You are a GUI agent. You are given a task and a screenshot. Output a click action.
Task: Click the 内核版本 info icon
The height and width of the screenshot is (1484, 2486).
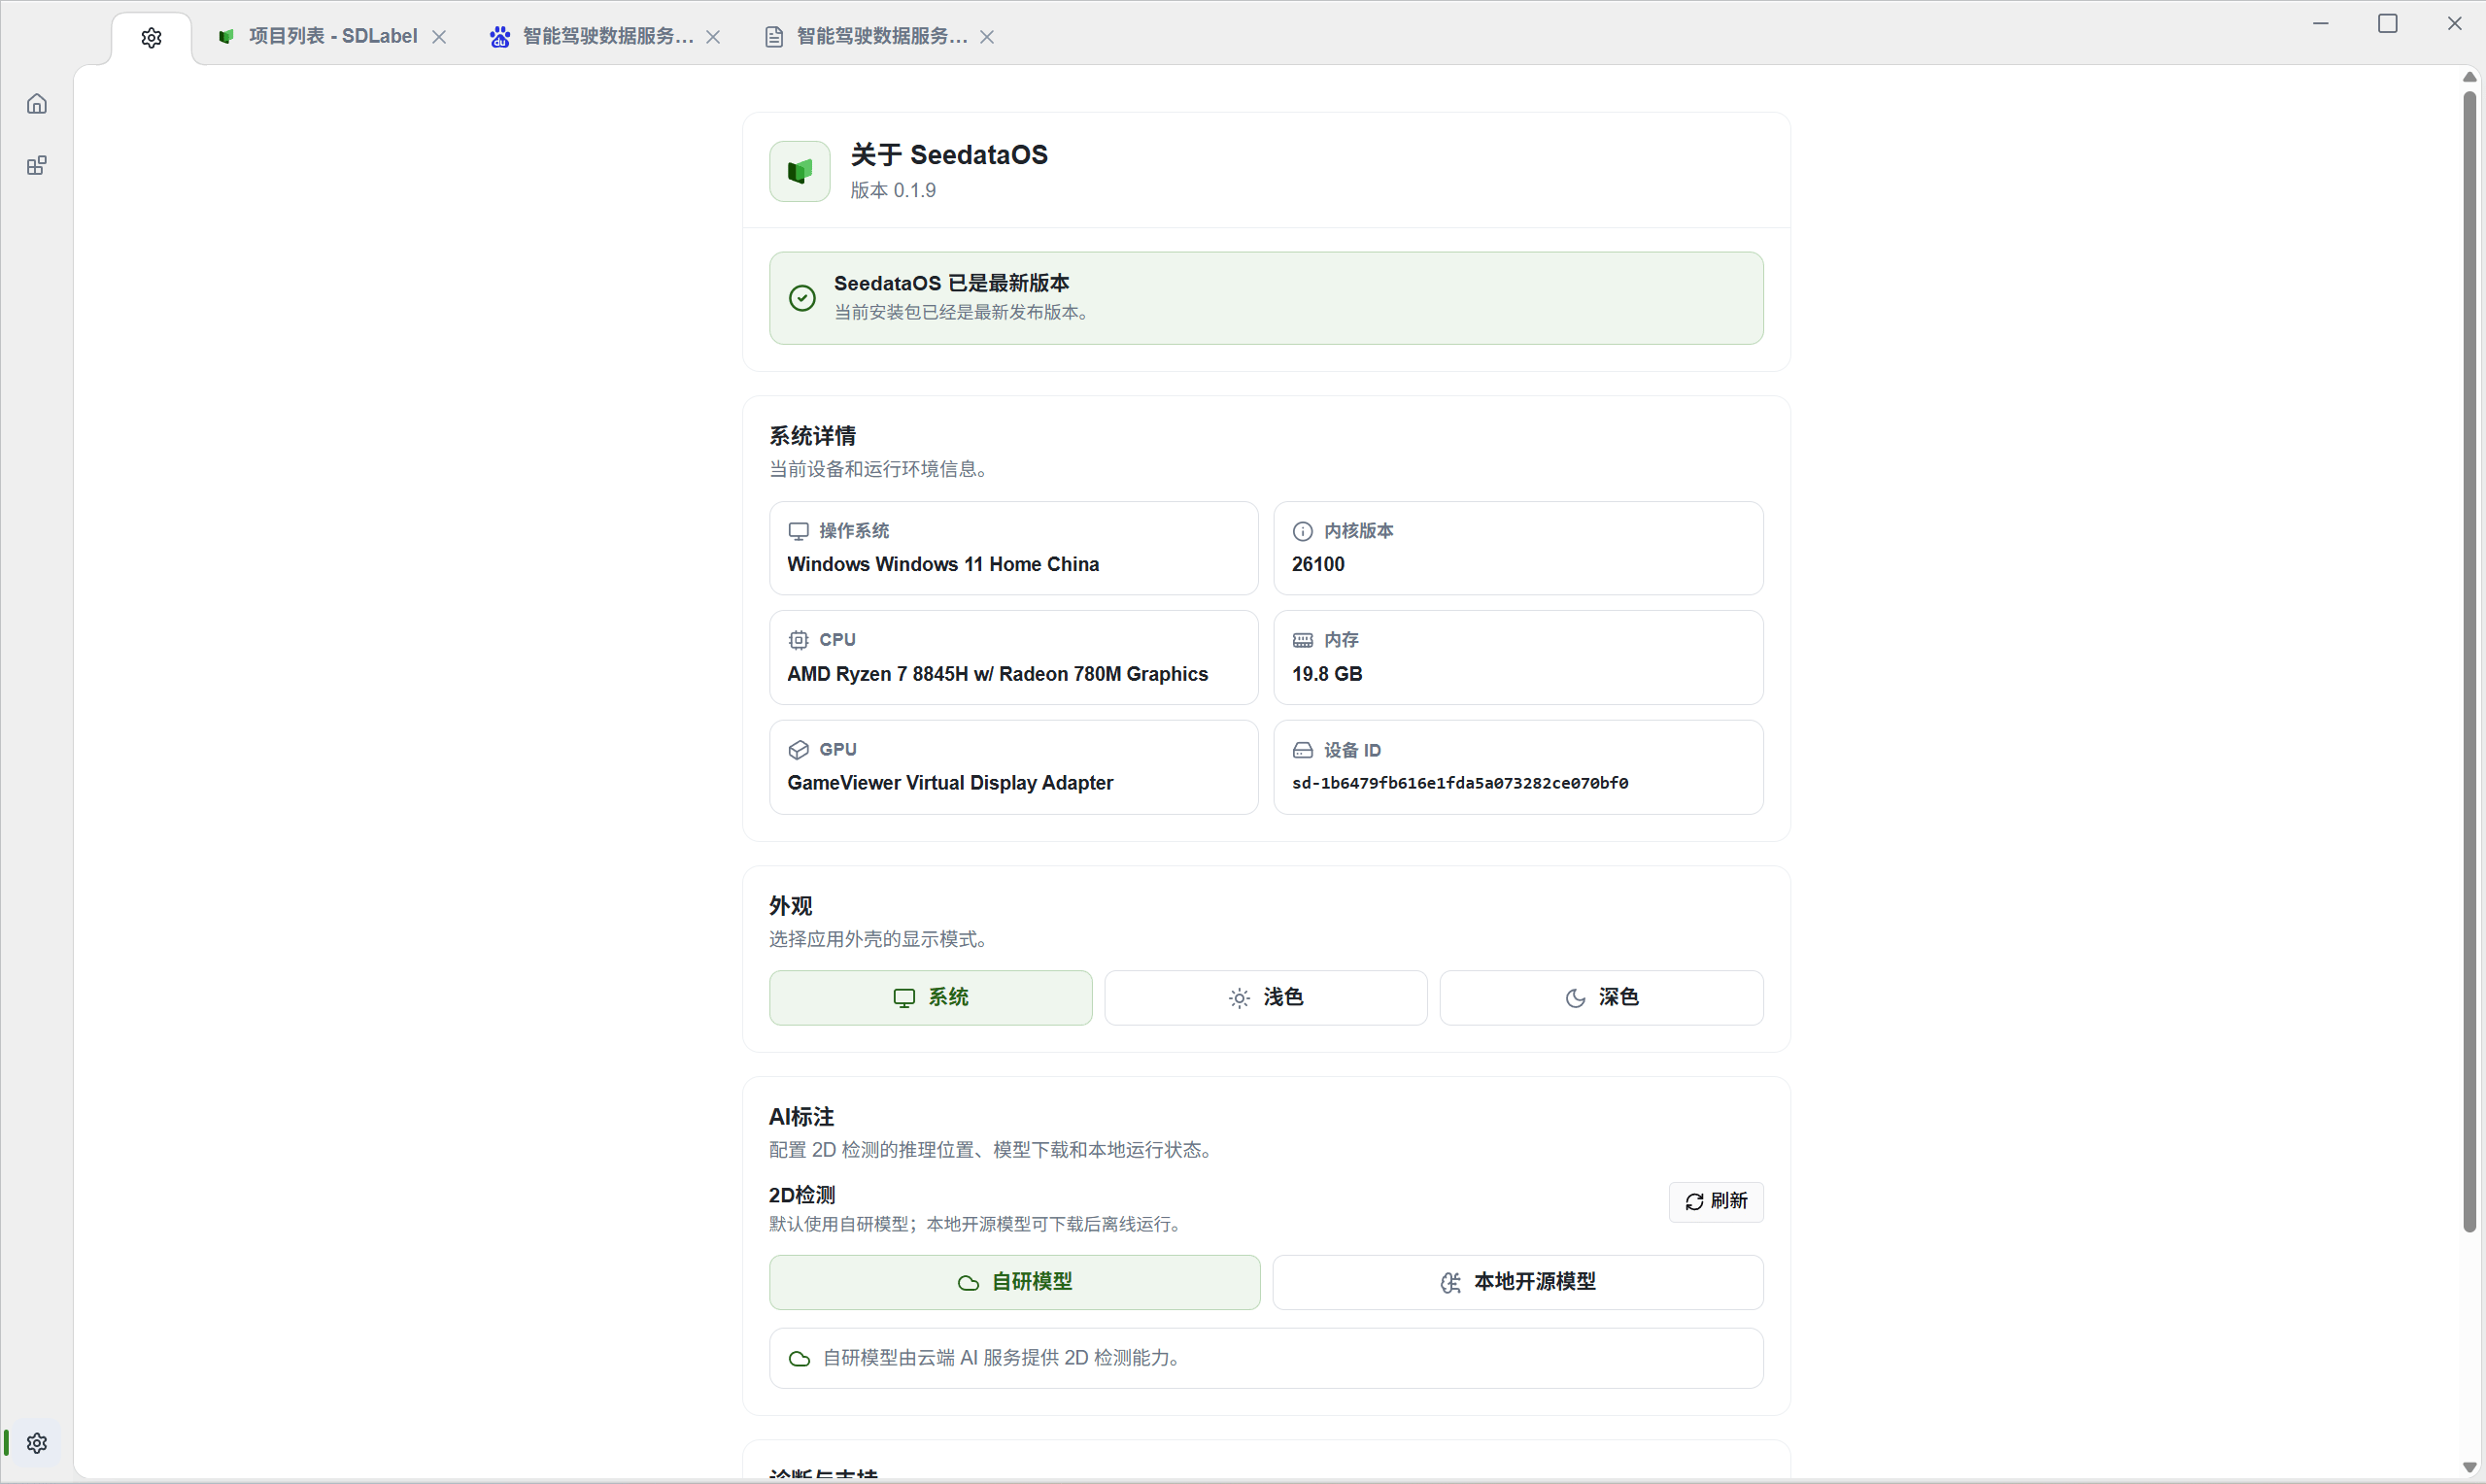click(1303, 531)
